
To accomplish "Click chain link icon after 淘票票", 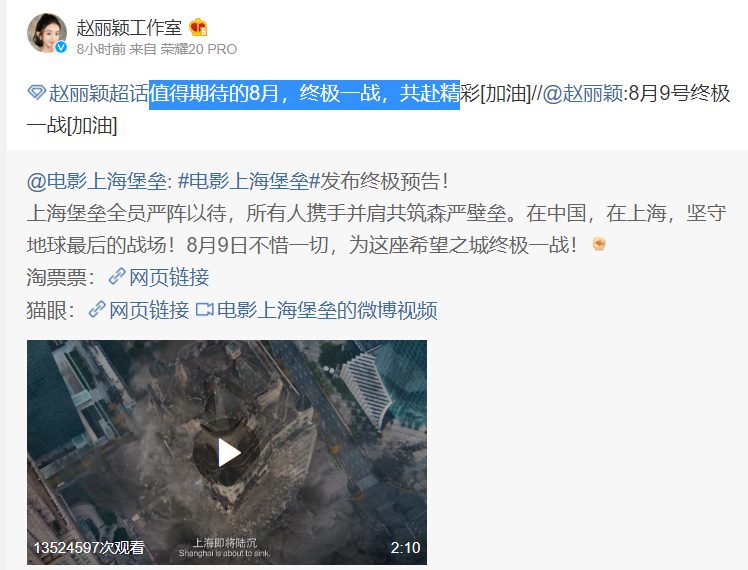I will point(117,277).
